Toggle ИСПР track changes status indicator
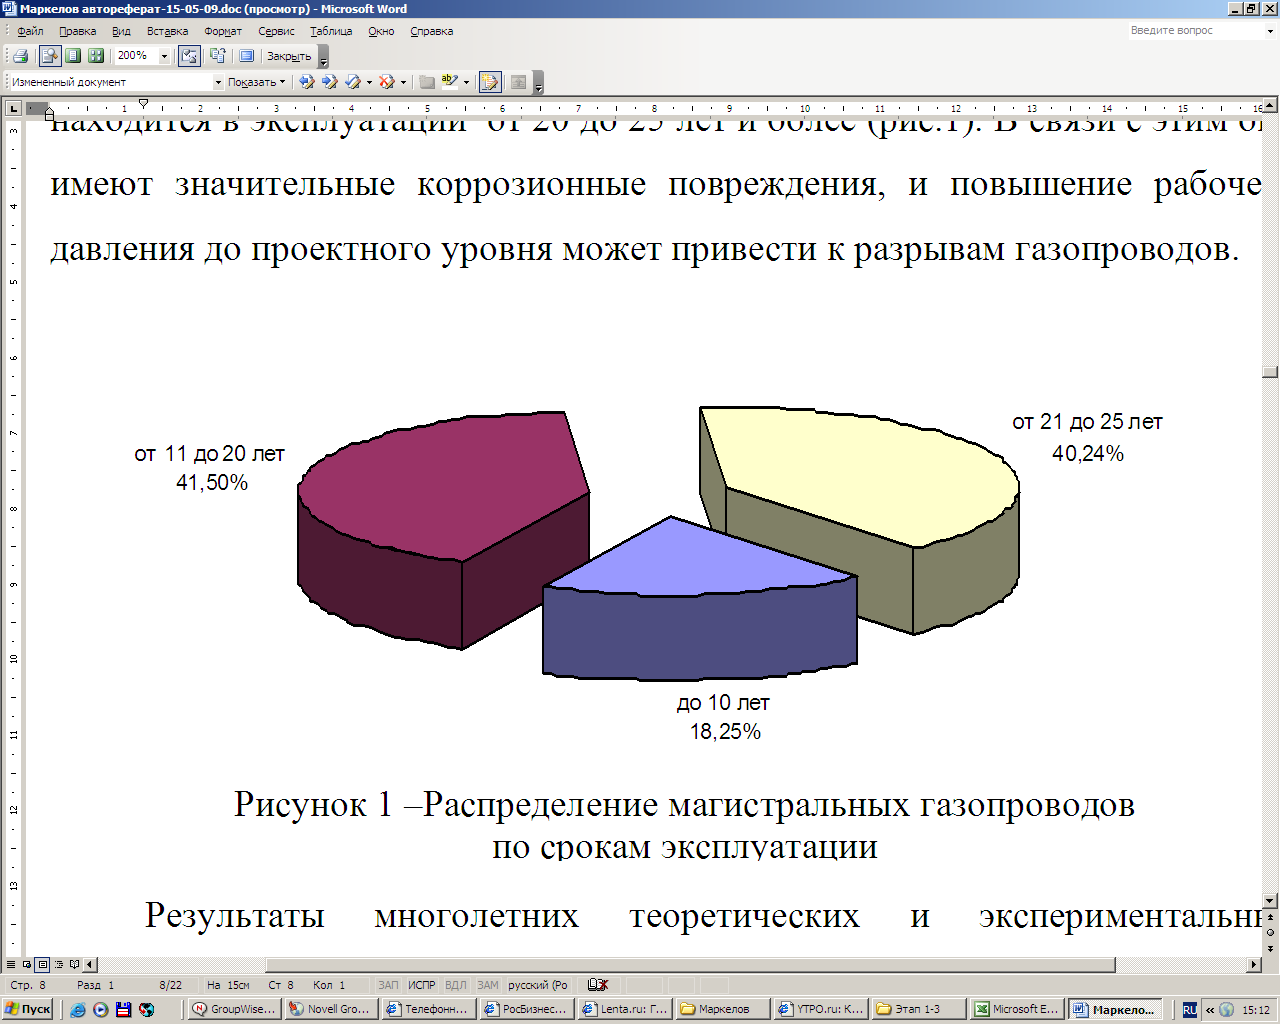This screenshot has height=1024, width=1280. click(x=422, y=985)
